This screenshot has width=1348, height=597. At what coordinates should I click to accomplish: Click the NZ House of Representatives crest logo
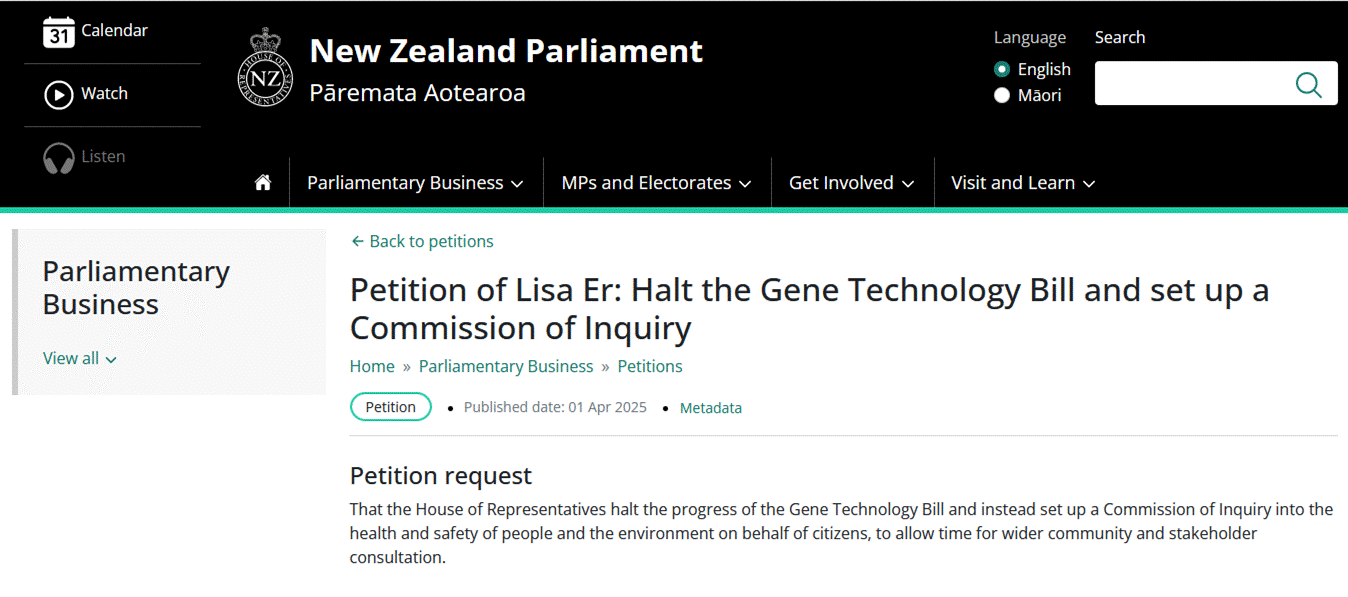[265, 67]
